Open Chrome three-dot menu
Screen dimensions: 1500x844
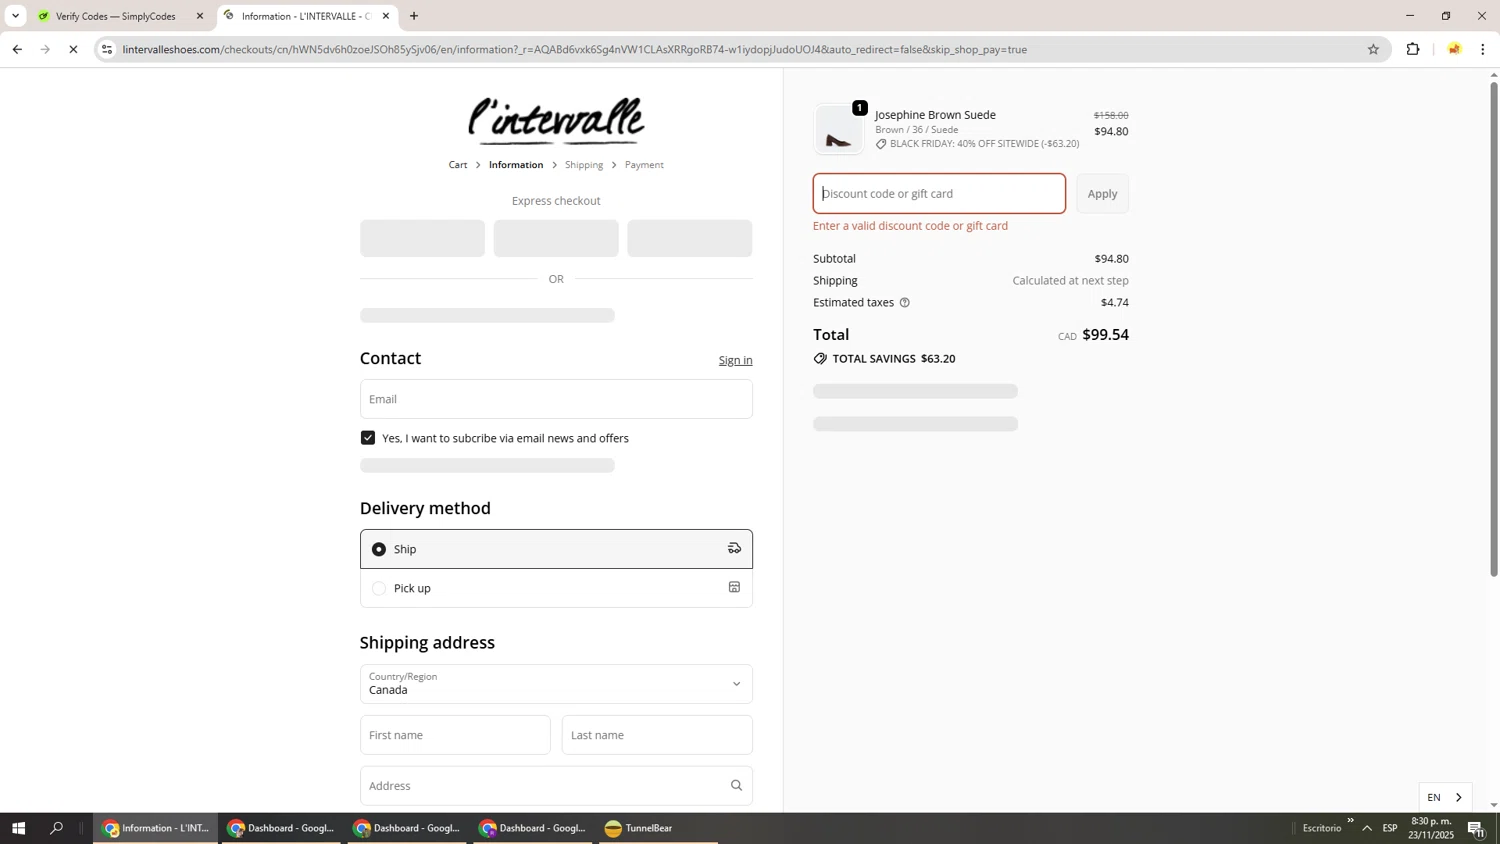pyautogui.click(x=1483, y=49)
